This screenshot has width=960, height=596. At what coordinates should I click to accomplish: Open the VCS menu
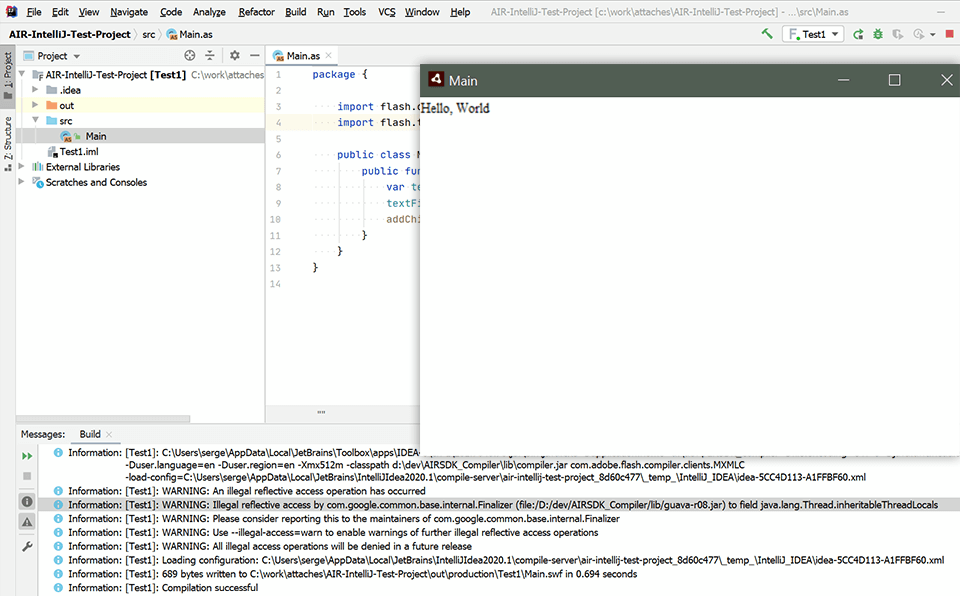(x=386, y=12)
